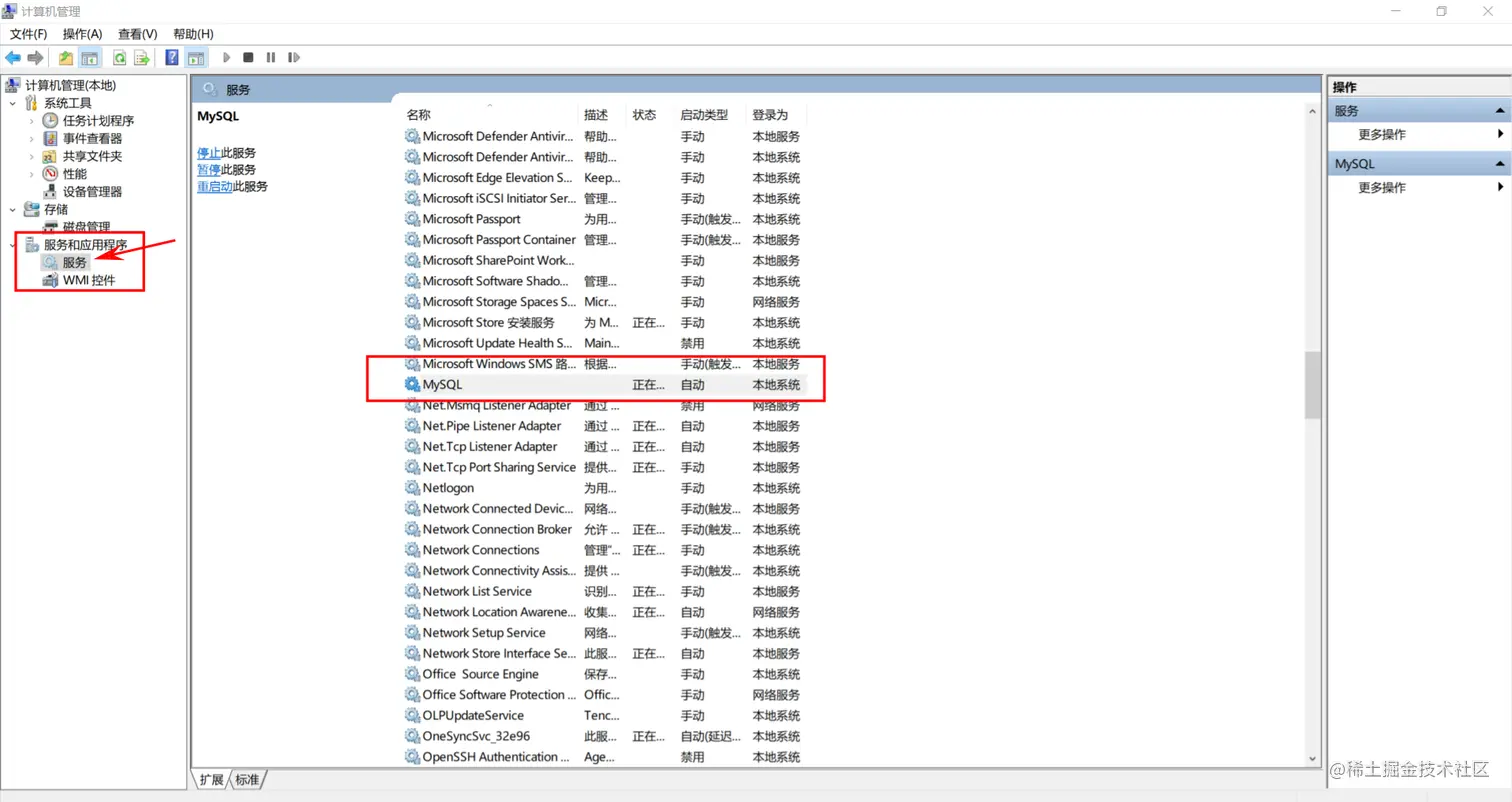The width and height of the screenshot is (1512, 802).
Task: Click the Back arrow toolbar icon
Action: pos(13,58)
